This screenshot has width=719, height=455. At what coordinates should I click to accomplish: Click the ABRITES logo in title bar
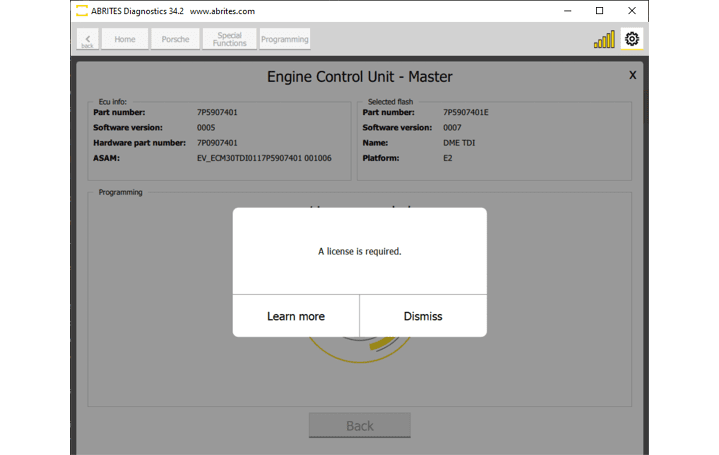tap(81, 11)
